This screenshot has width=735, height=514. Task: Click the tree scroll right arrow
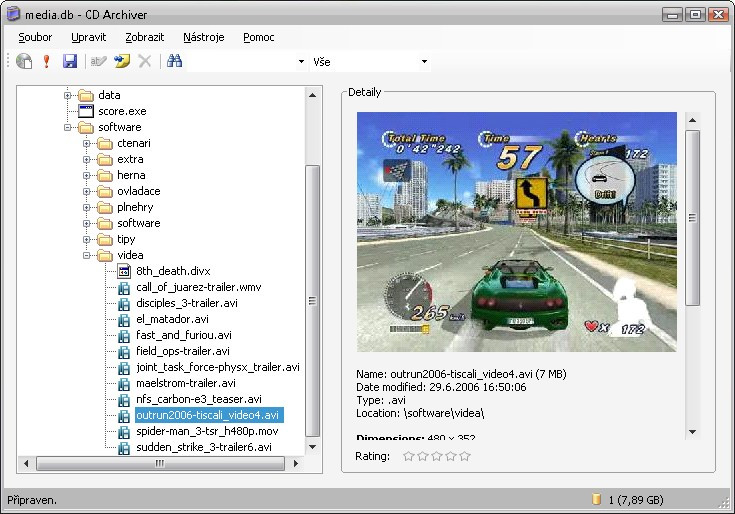295,463
